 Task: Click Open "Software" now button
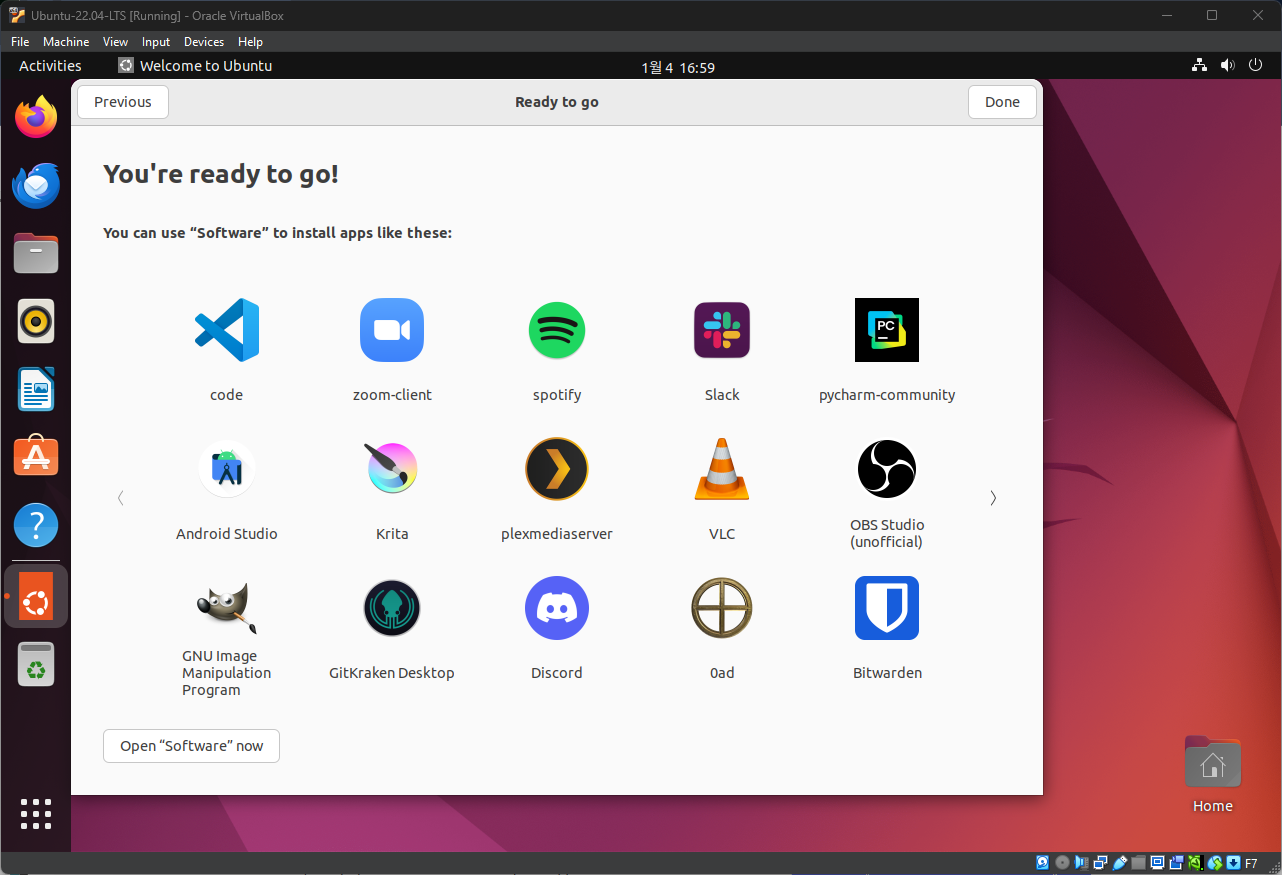pyautogui.click(x=191, y=746)
